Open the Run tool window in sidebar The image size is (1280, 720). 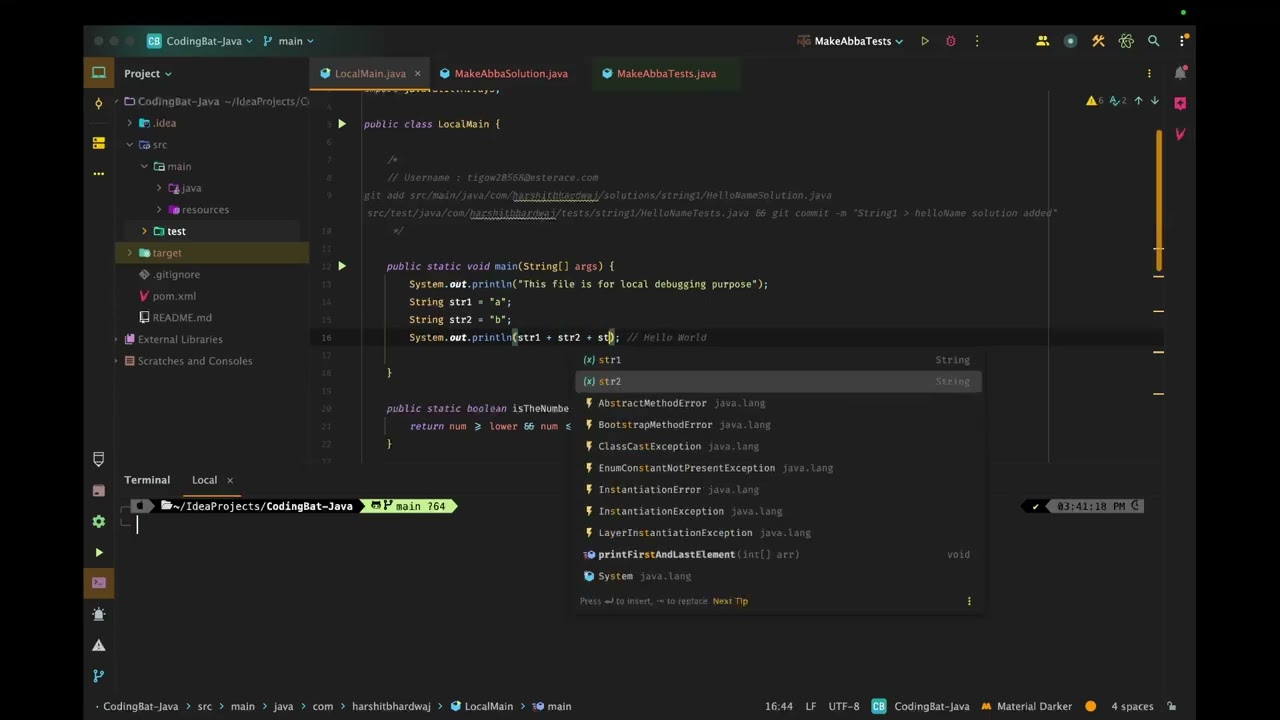pos(98,552)
